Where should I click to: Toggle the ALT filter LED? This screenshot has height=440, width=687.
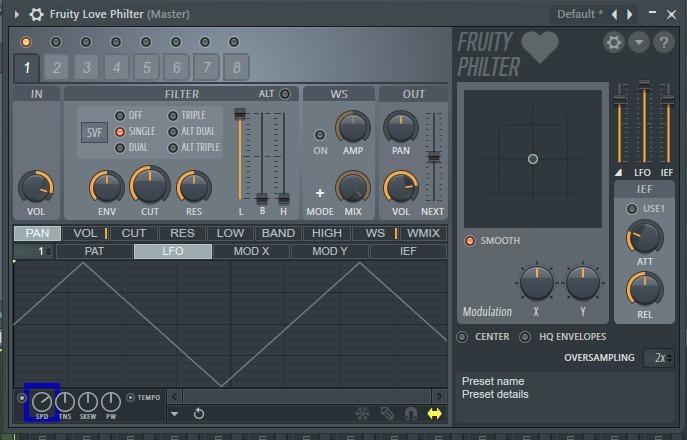click(x=285, y=94)
